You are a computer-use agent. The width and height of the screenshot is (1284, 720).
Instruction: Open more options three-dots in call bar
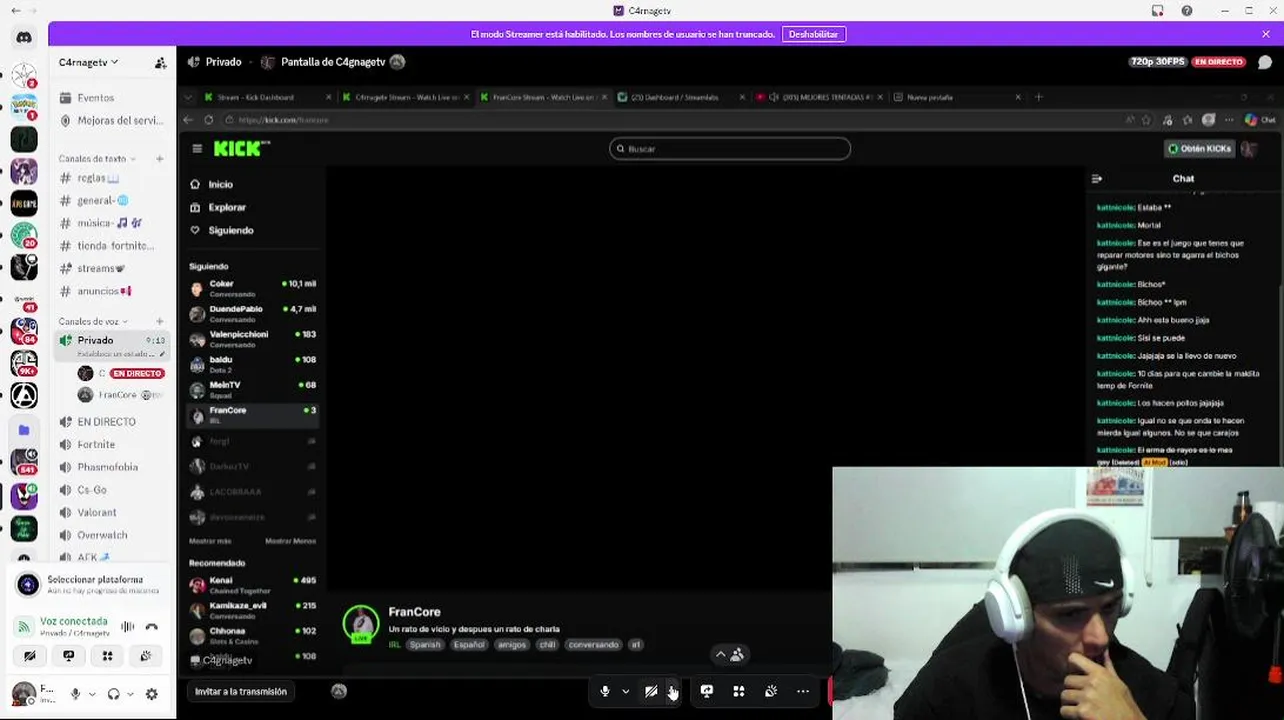click(803, 691)
